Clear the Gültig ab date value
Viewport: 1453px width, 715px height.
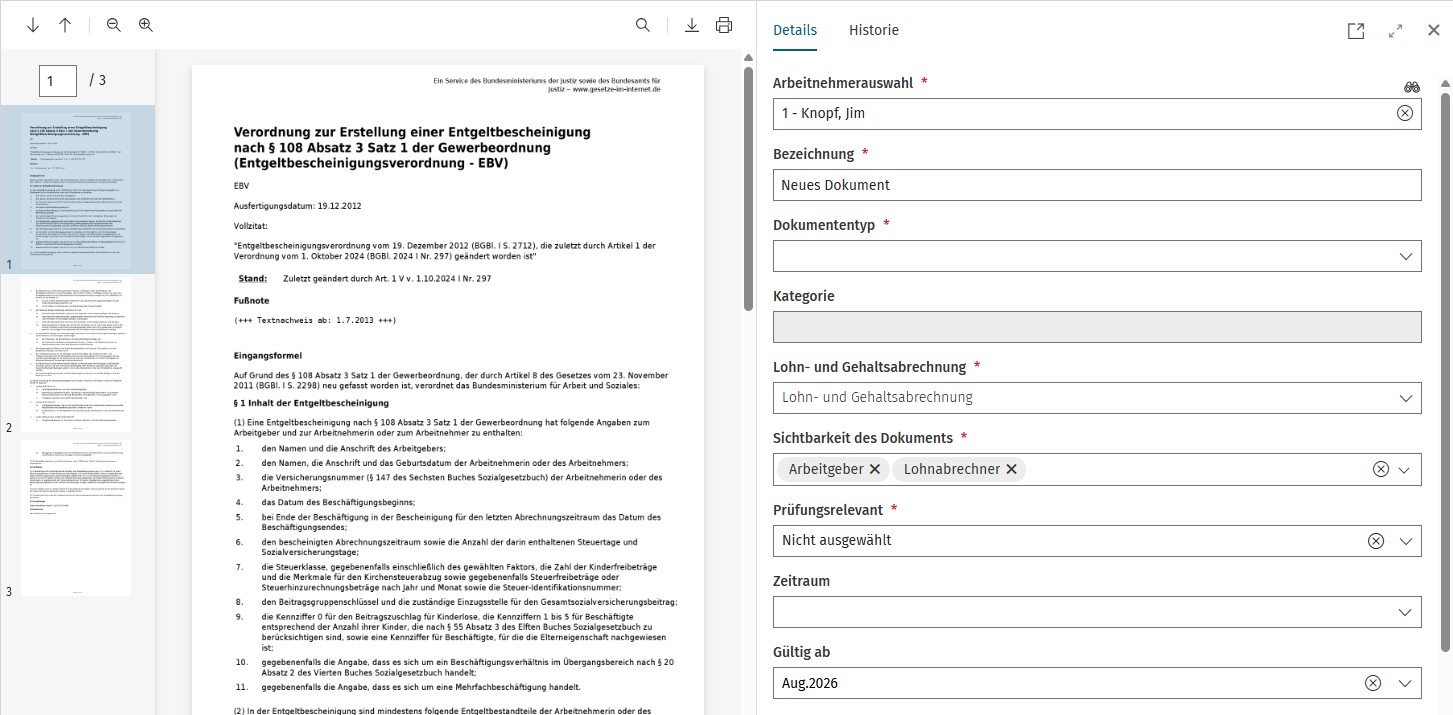click(x=1373, y=683)
